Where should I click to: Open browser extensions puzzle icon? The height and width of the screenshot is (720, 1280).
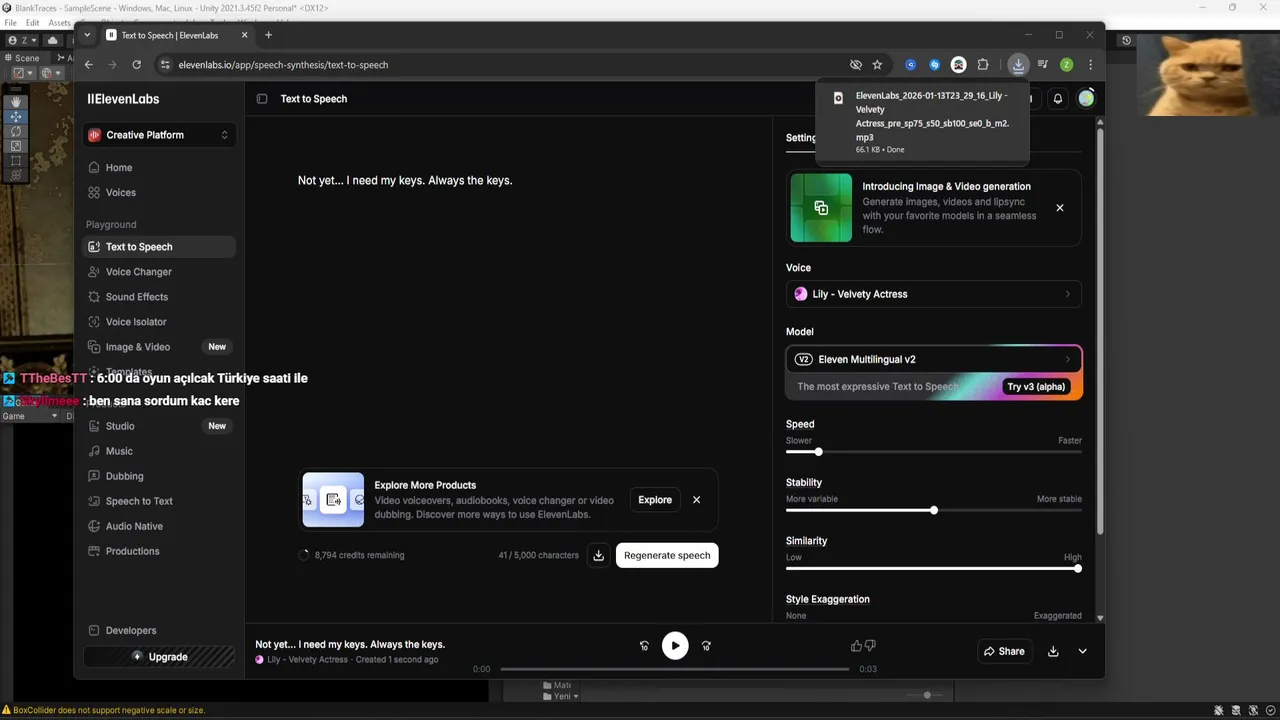tap(983, 65)
